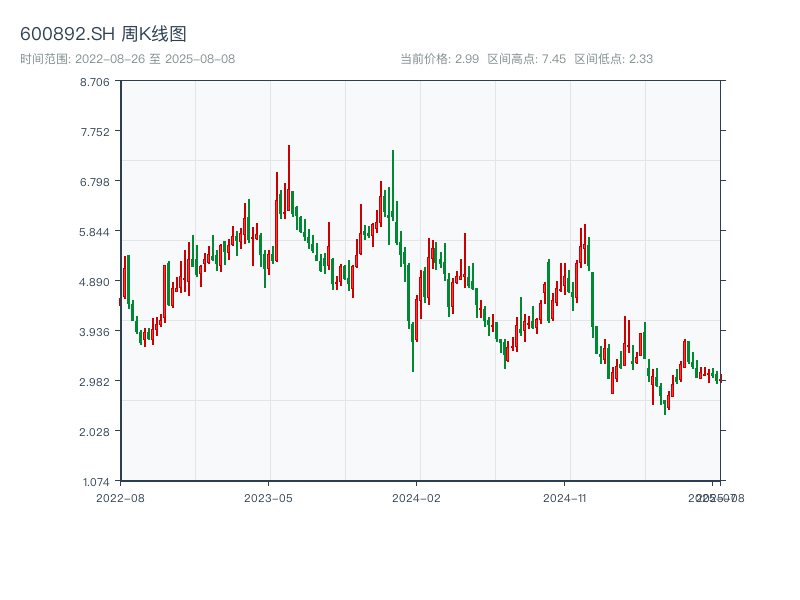This screenshot has width=800, height=600.
Task: Click the y-axis value 2.028
Action: pos(94,432)
